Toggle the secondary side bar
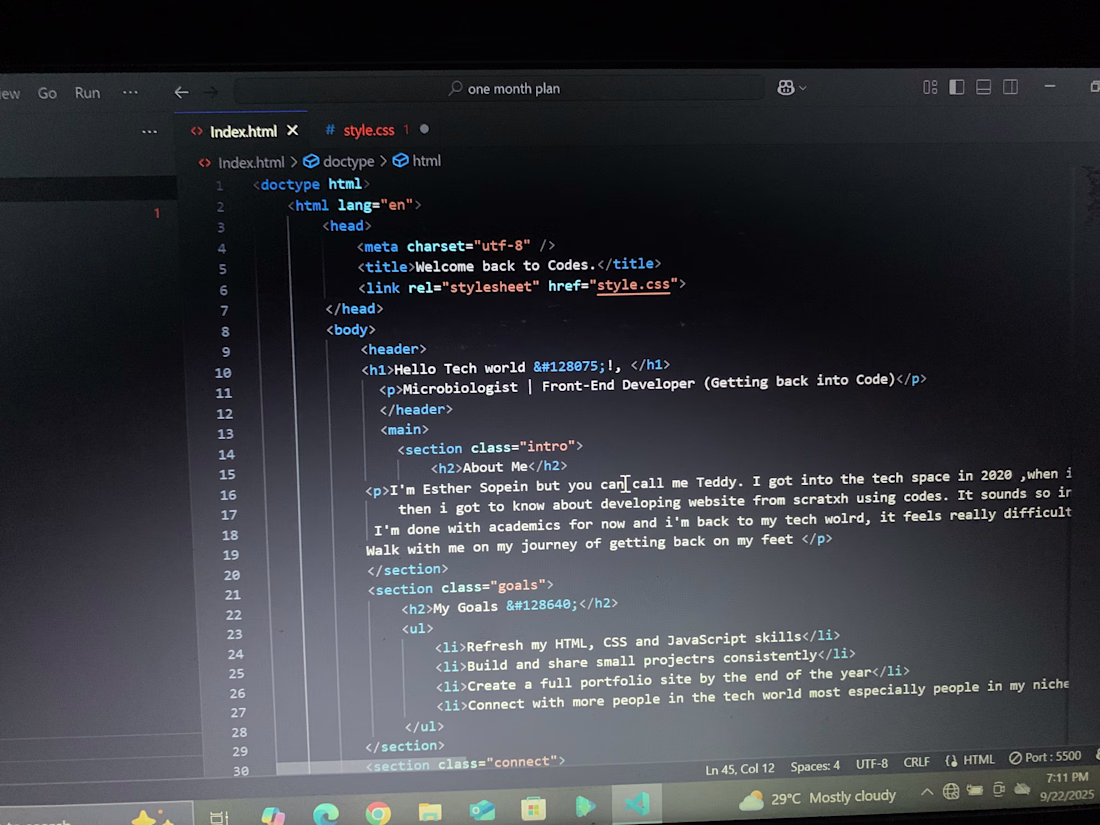The width and height of the screenshot is (1100, 825). 1010,87
